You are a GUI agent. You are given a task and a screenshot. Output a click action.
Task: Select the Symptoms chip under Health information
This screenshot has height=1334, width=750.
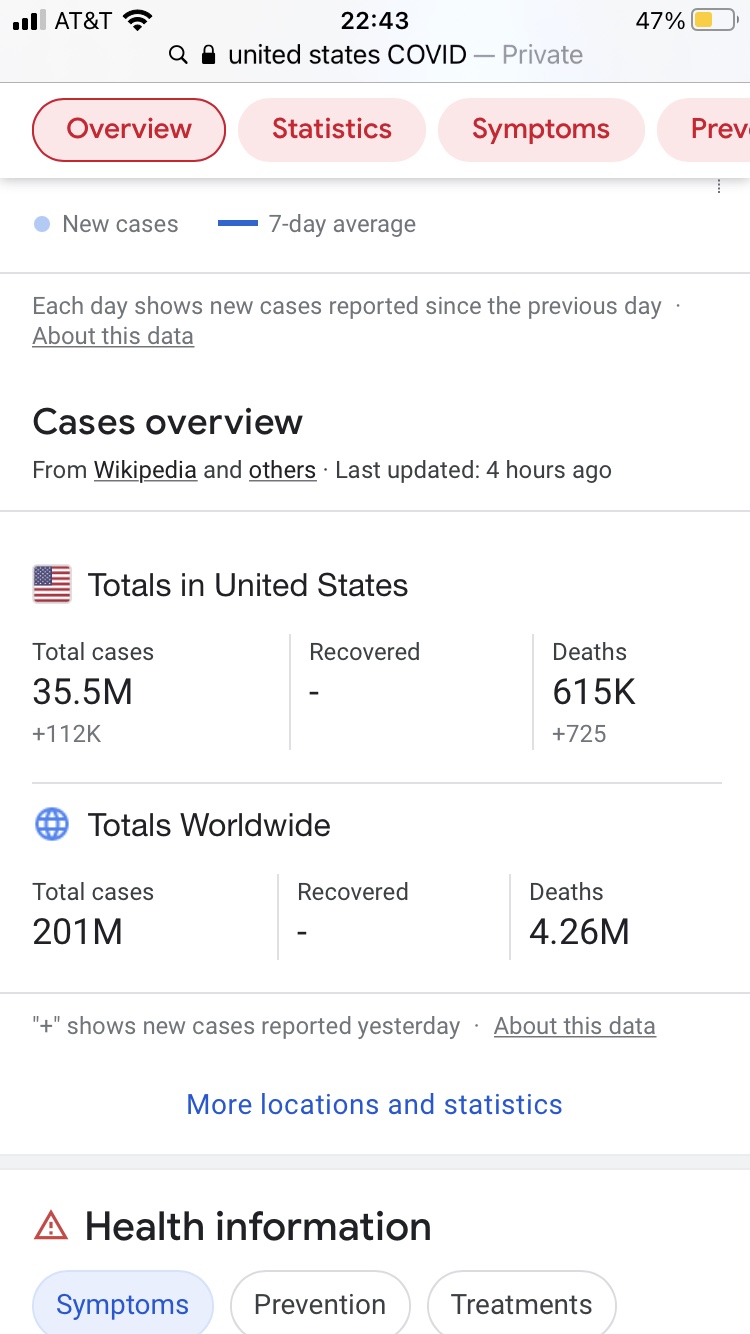pyautogui.click(x=123, y=1302)
